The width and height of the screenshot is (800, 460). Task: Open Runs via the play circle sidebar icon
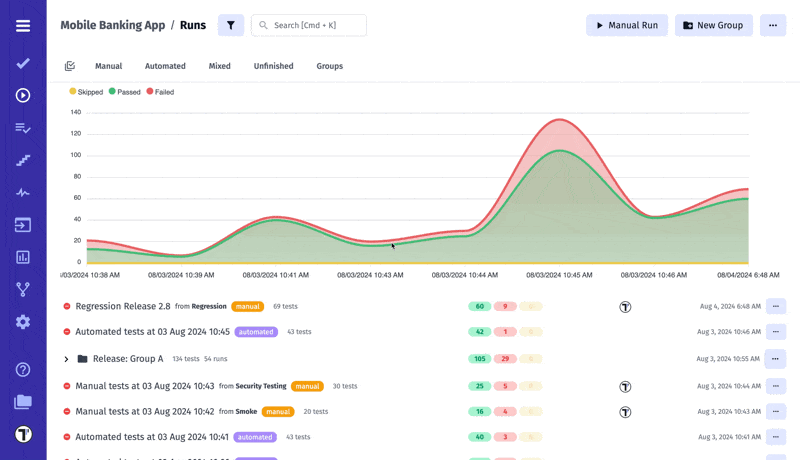coord(23,95)
